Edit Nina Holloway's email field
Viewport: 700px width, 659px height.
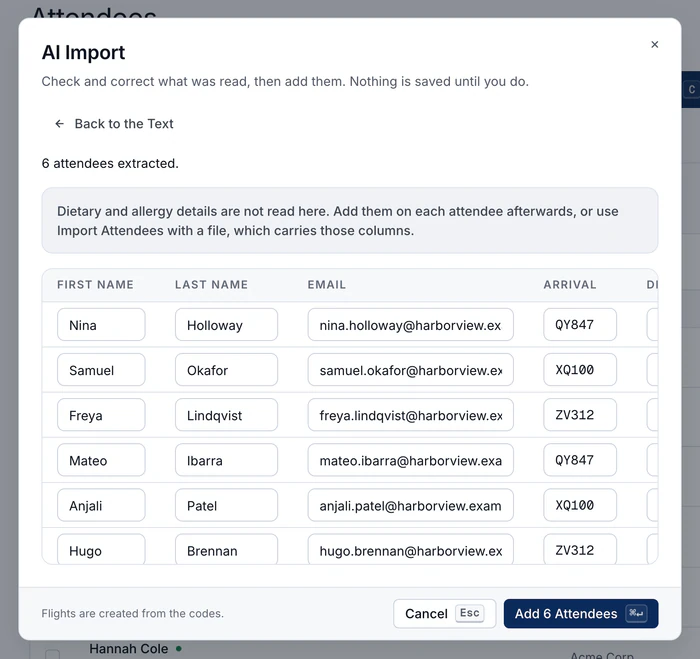(x=410, y=325)
